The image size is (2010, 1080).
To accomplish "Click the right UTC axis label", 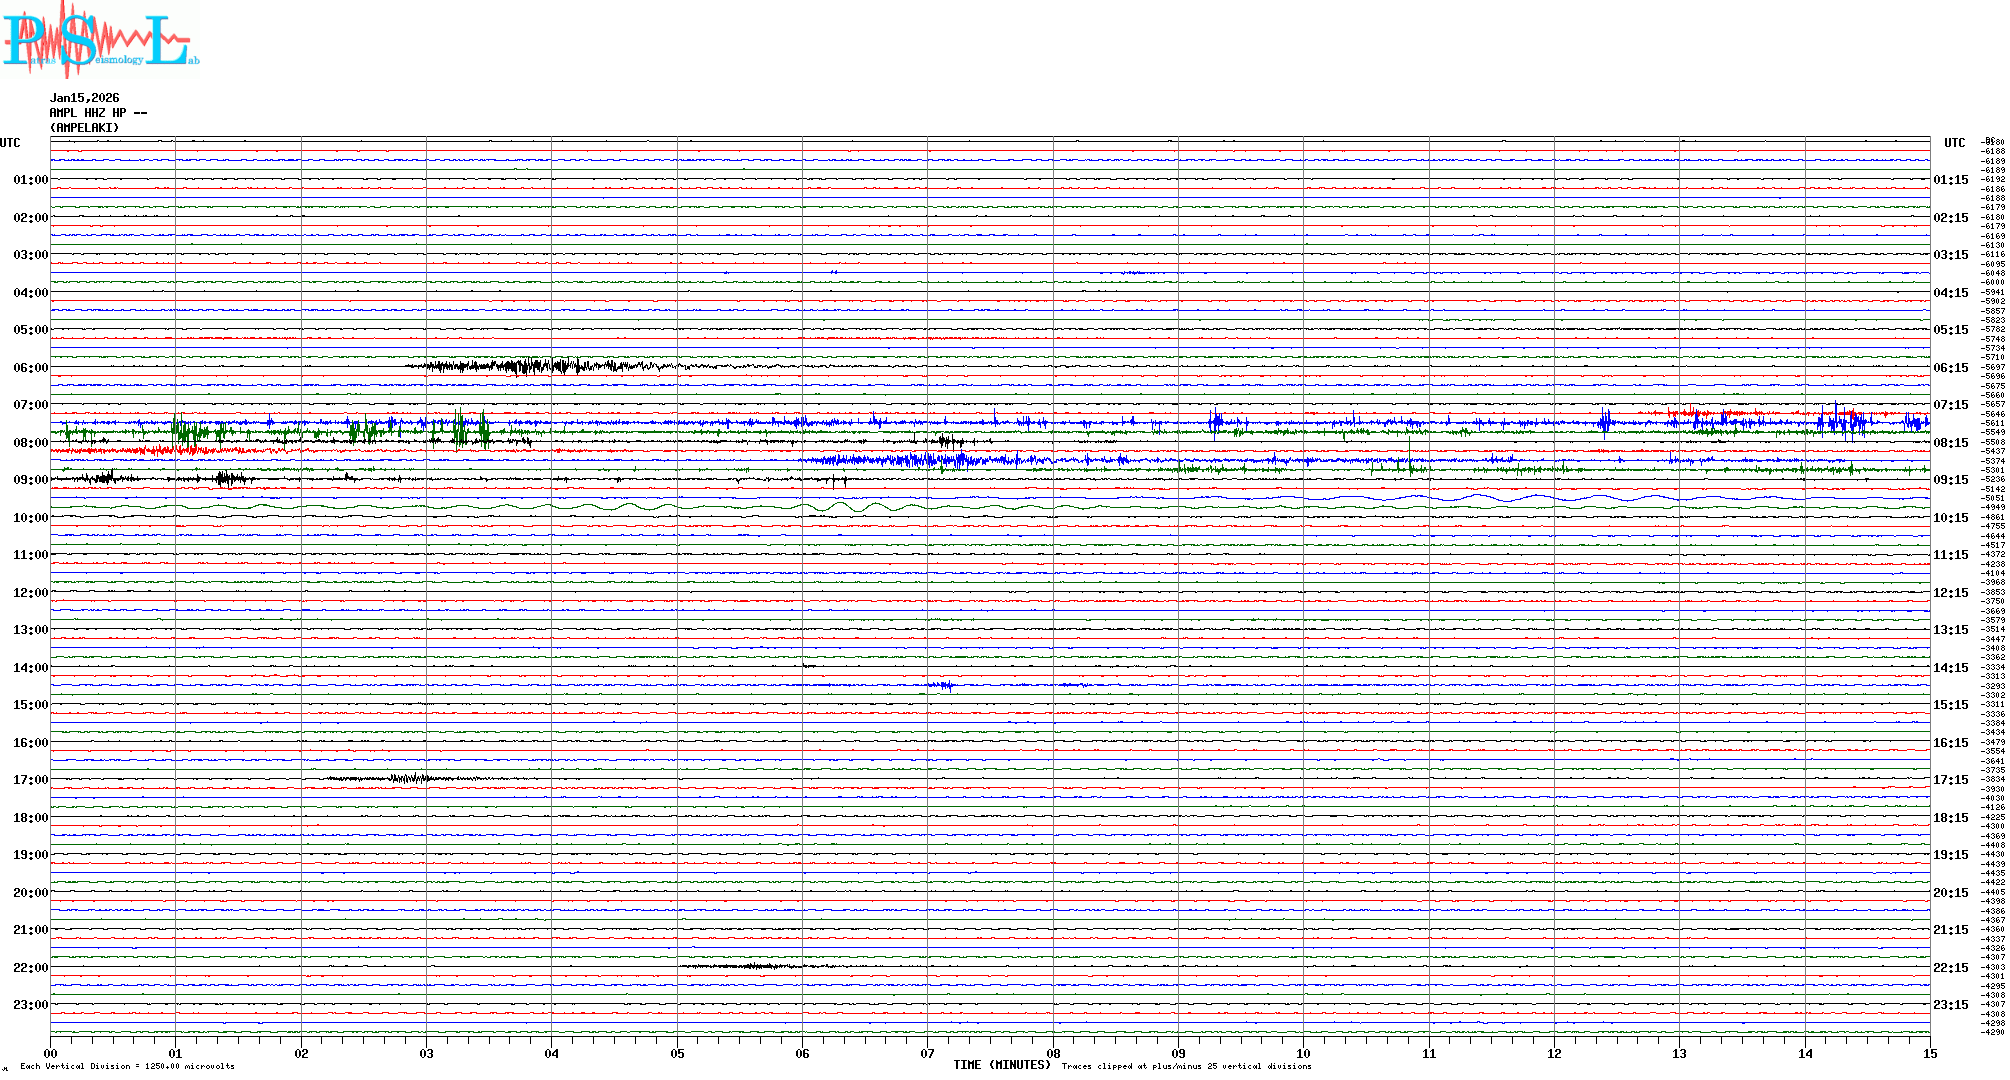I will pyautogui.click(x=1954, y=143).
